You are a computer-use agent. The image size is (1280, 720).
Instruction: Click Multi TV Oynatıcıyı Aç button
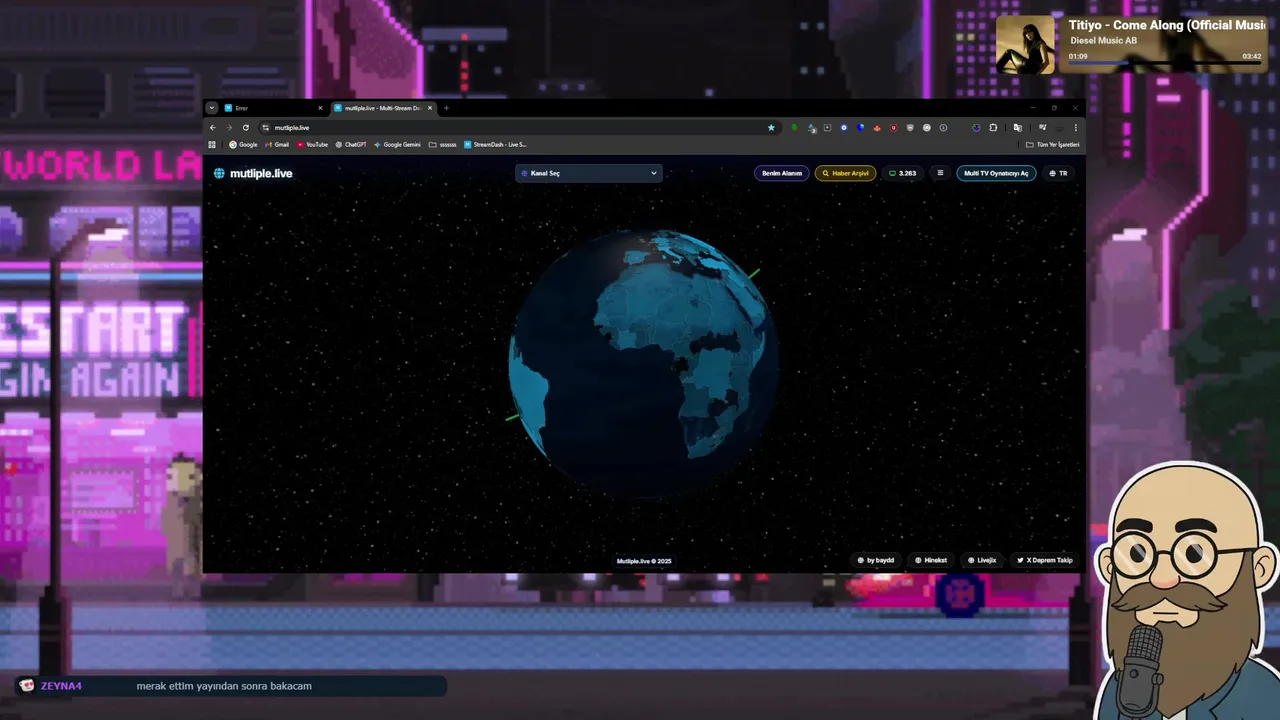[996, 173]
